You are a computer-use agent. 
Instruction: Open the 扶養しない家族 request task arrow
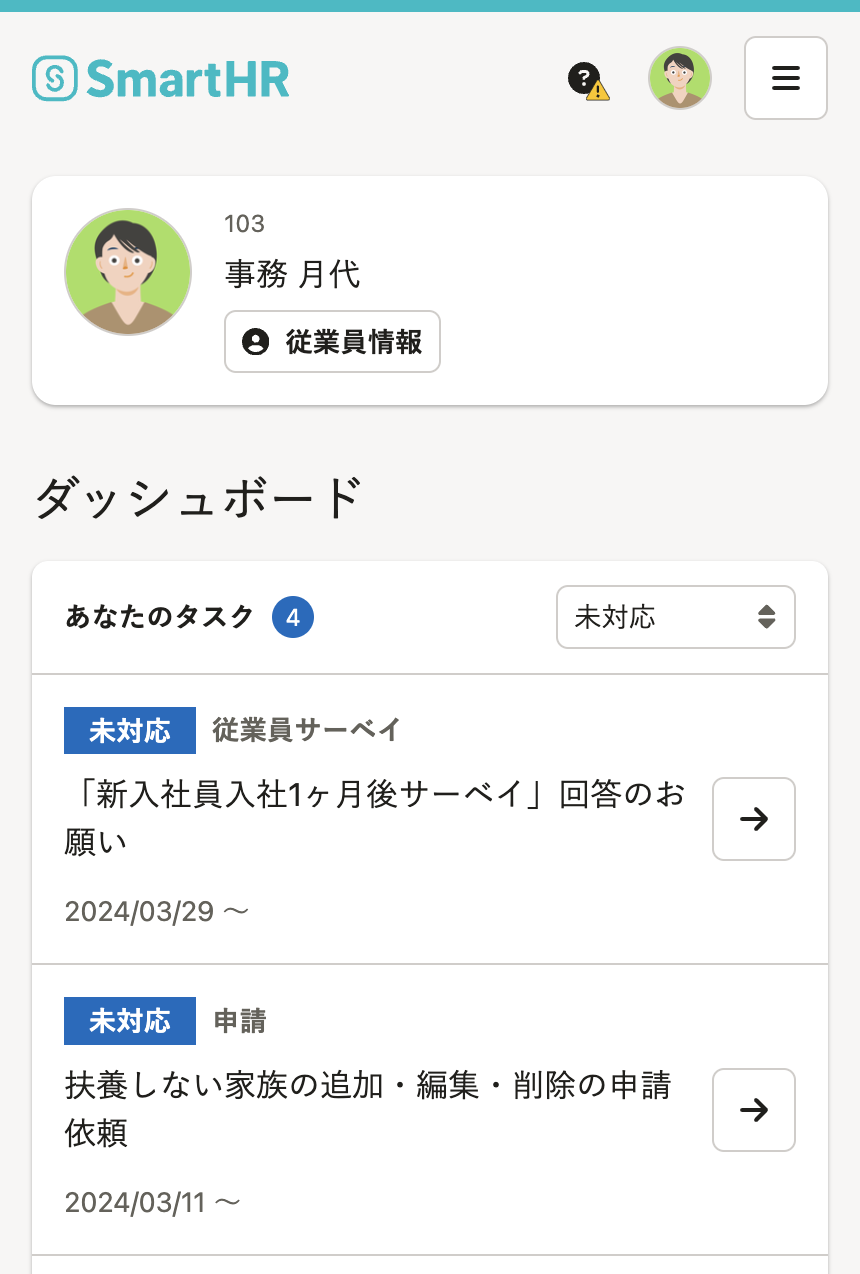(x=753, y=1110)
